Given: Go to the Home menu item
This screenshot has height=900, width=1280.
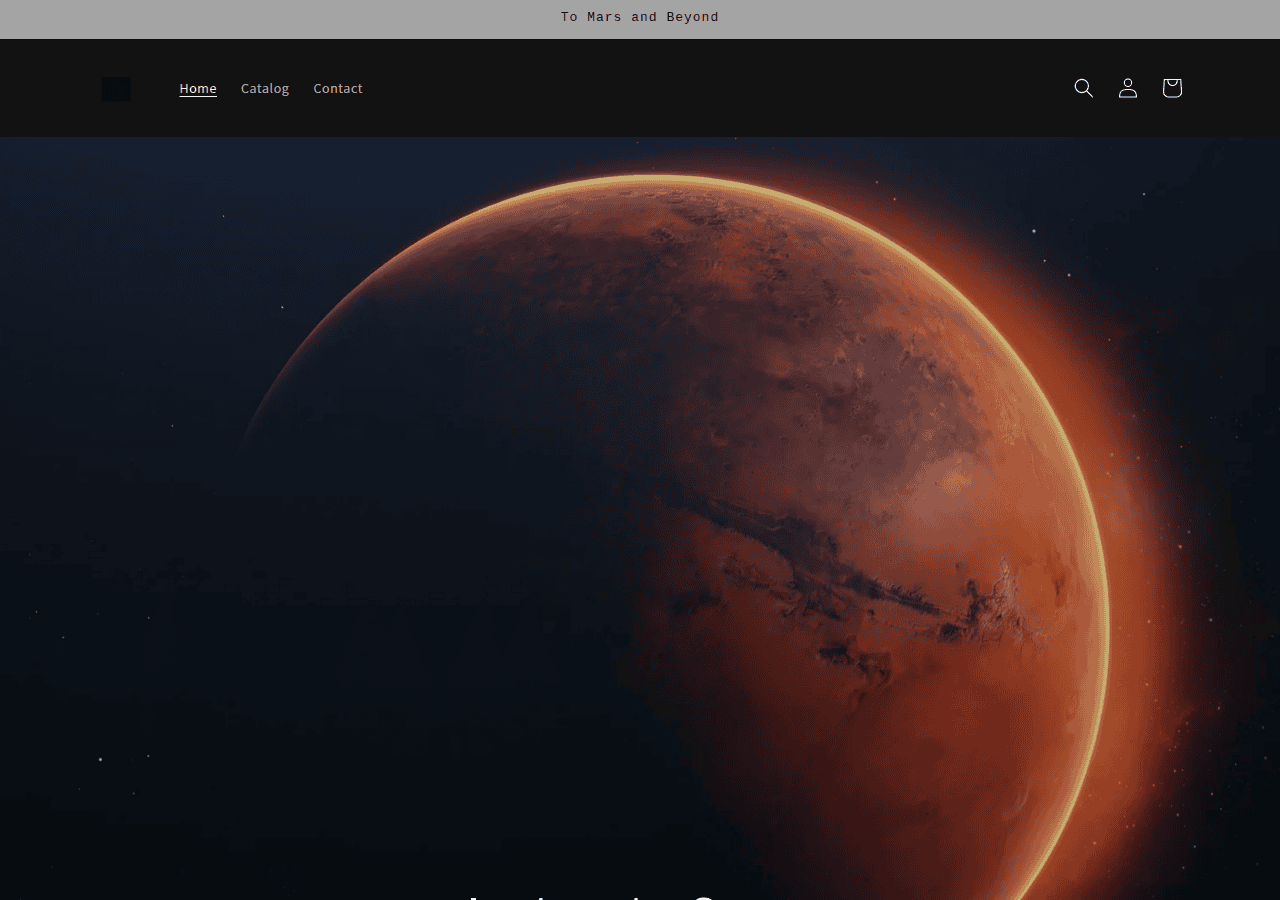Looking at the screenshot, I should click(198, 88).
